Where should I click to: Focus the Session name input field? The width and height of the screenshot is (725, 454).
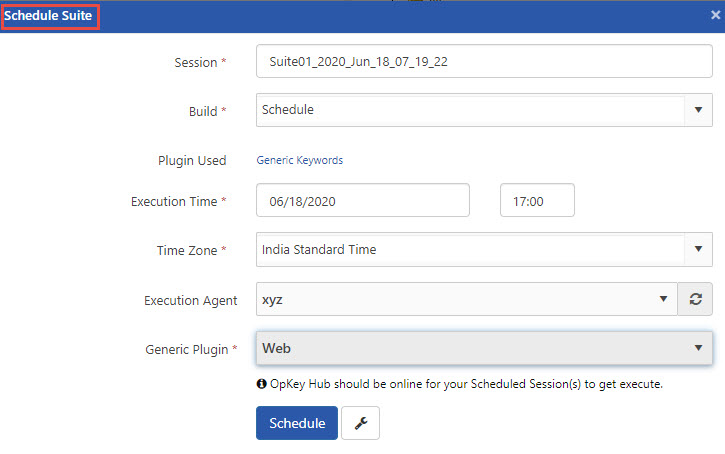[x=484, y=62]
